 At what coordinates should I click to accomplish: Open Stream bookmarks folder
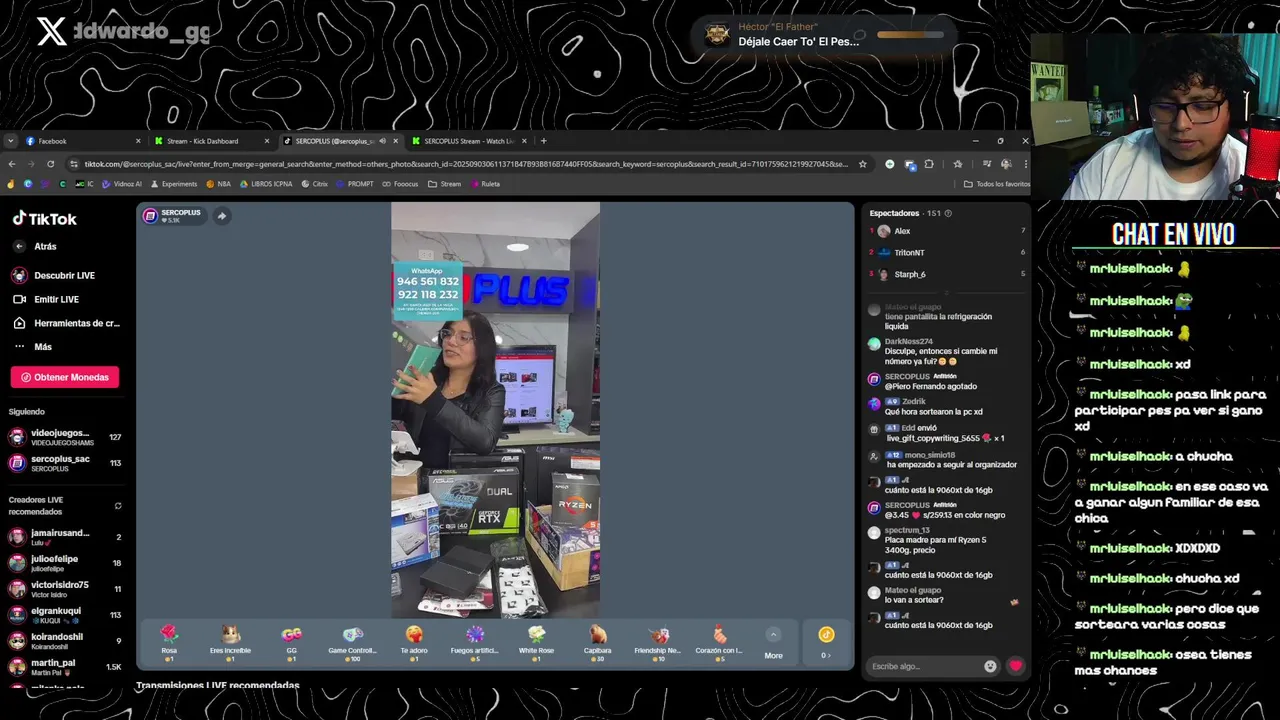coord(444,184)
